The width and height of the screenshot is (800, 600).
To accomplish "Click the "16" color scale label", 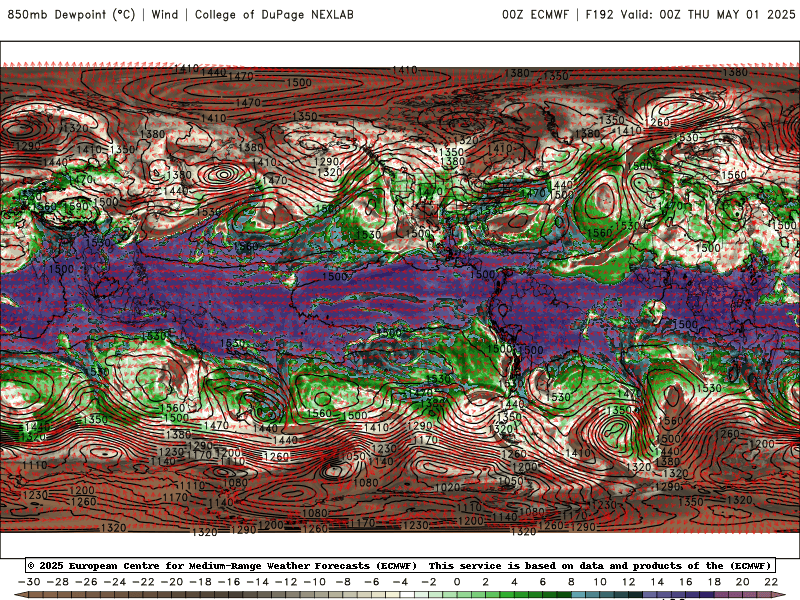I will click(x=686, y=582).
